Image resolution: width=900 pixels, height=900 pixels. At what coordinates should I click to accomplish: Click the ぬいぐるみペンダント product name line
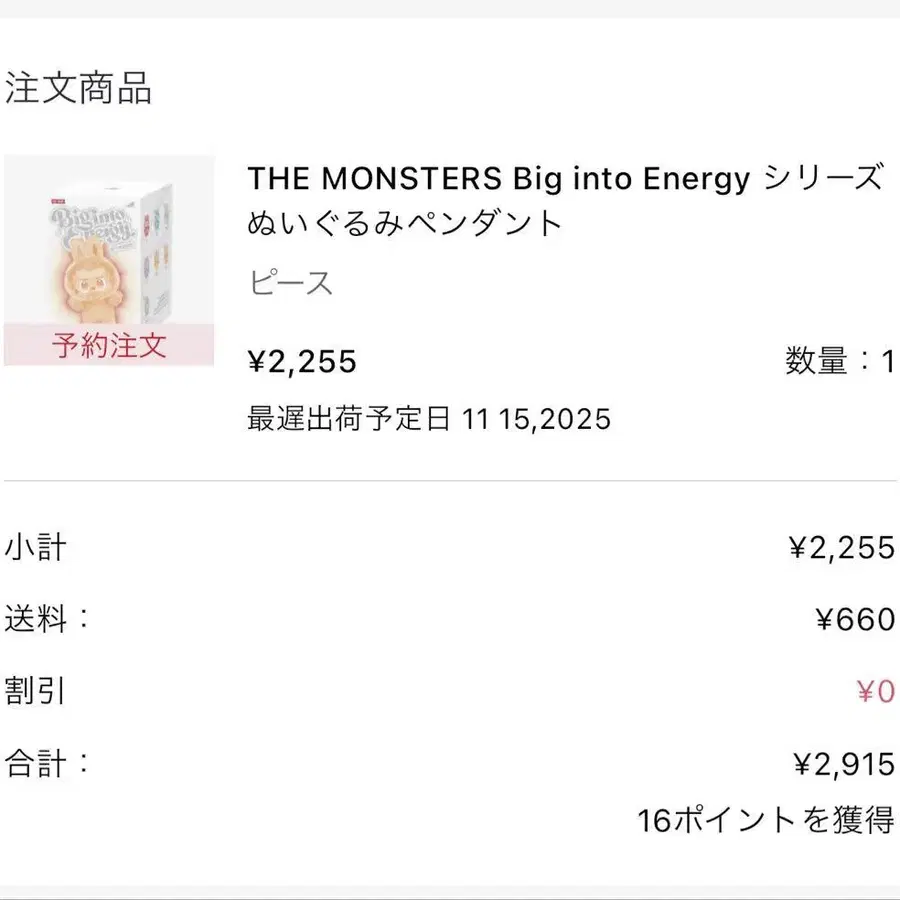pos(405,223)
